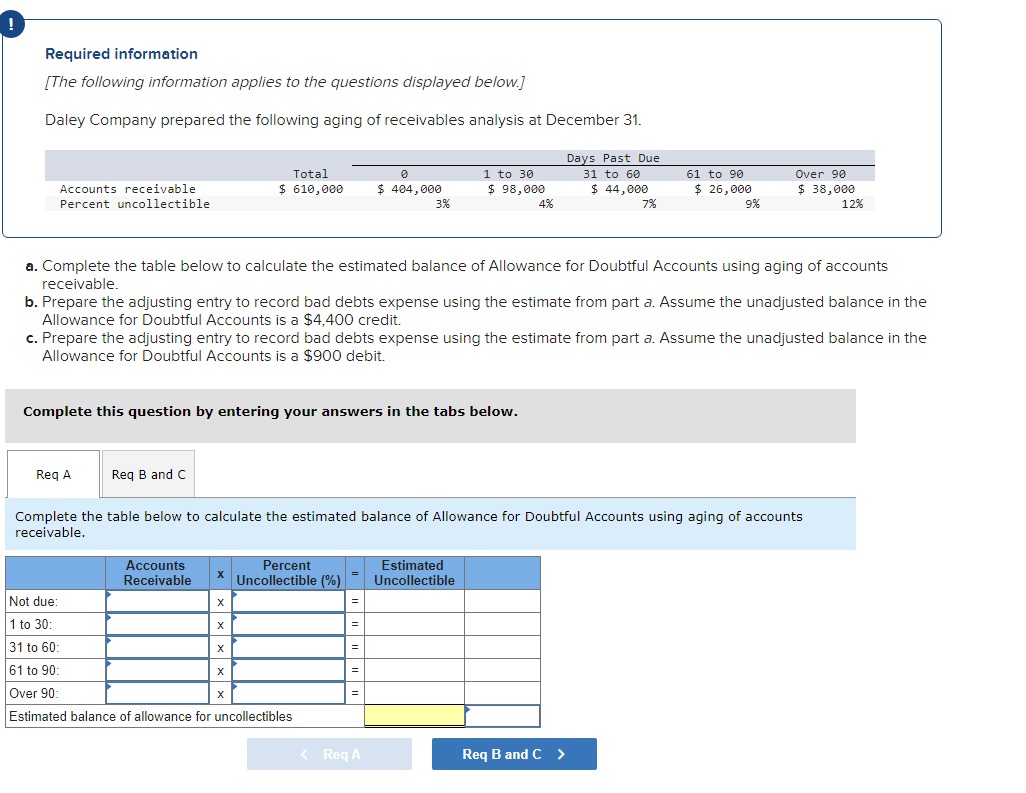Click the exclamation alert icon top left
The width and height of the screenshot is (1026, 793).
(12, 22)
